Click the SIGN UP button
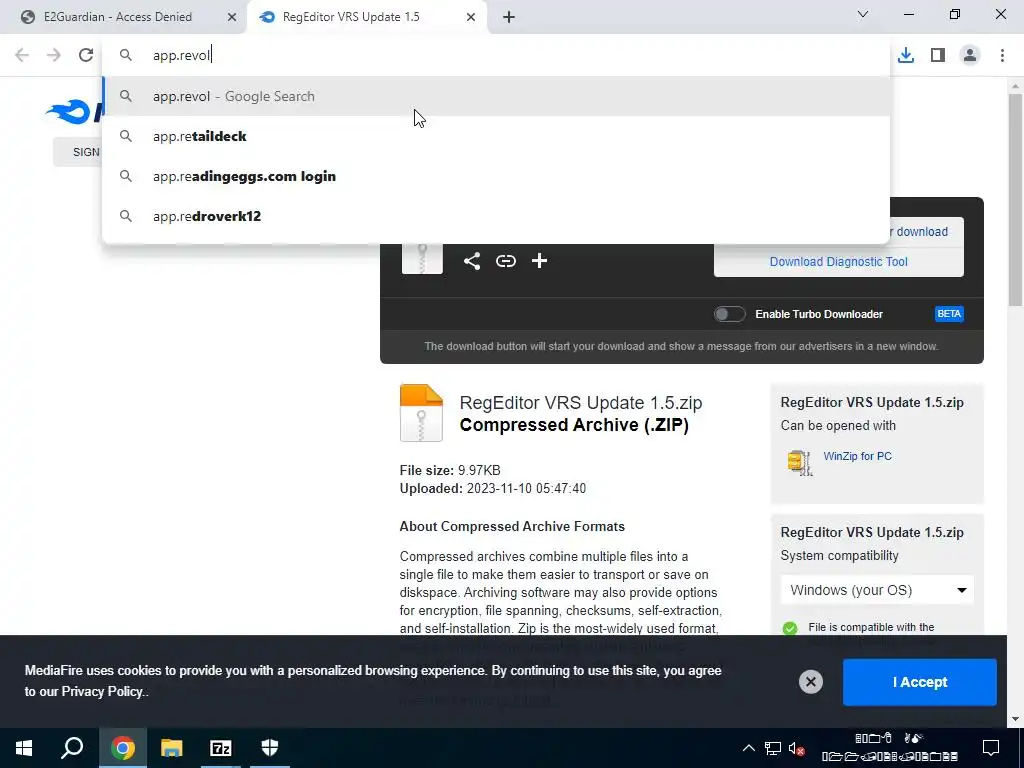 [77, 152]
